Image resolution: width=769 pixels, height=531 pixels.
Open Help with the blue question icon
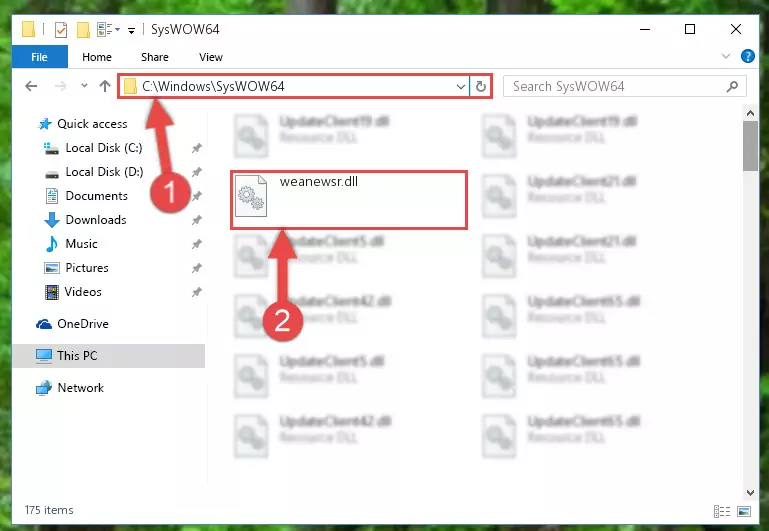(x=747, y=56)
